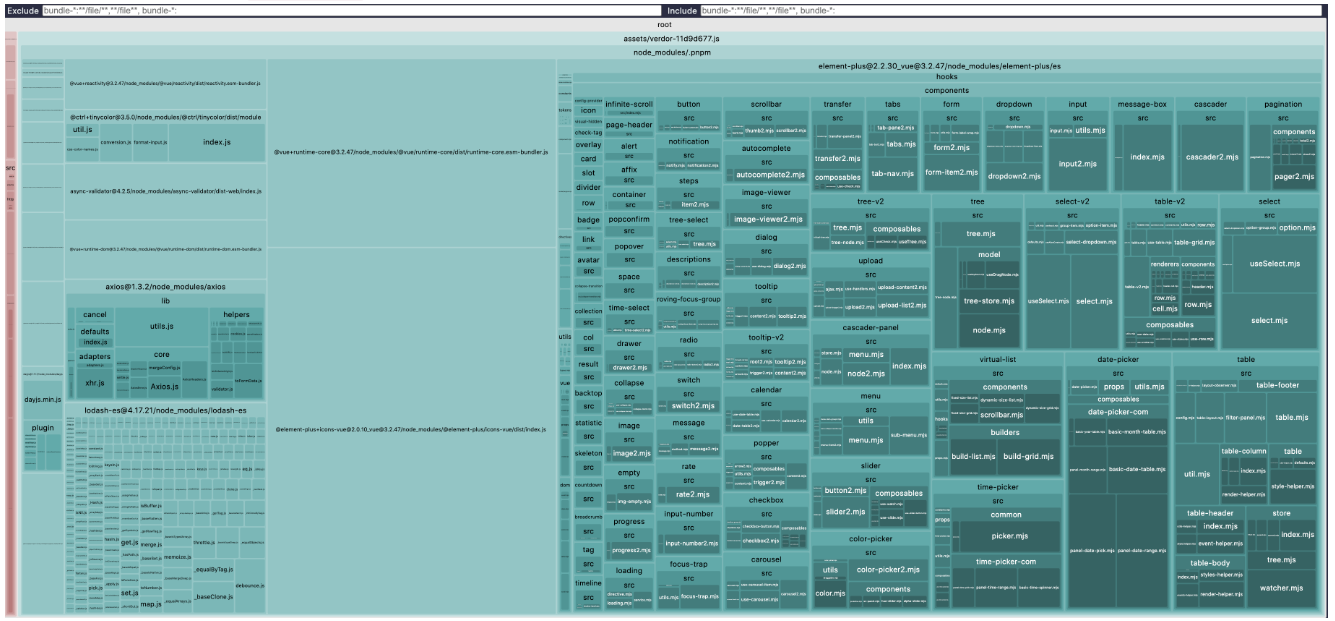Image resolution: width=1335 pixels, height=621 pixels.
Task: Select the axios lib header
Action: point(166,300)
